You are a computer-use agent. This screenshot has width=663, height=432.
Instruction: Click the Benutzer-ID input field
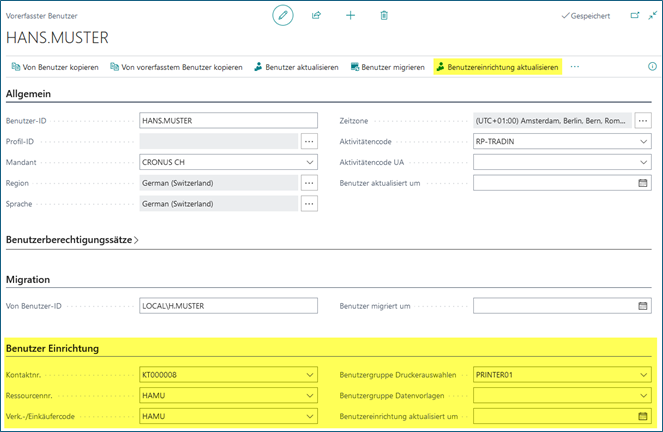(228, 120)
